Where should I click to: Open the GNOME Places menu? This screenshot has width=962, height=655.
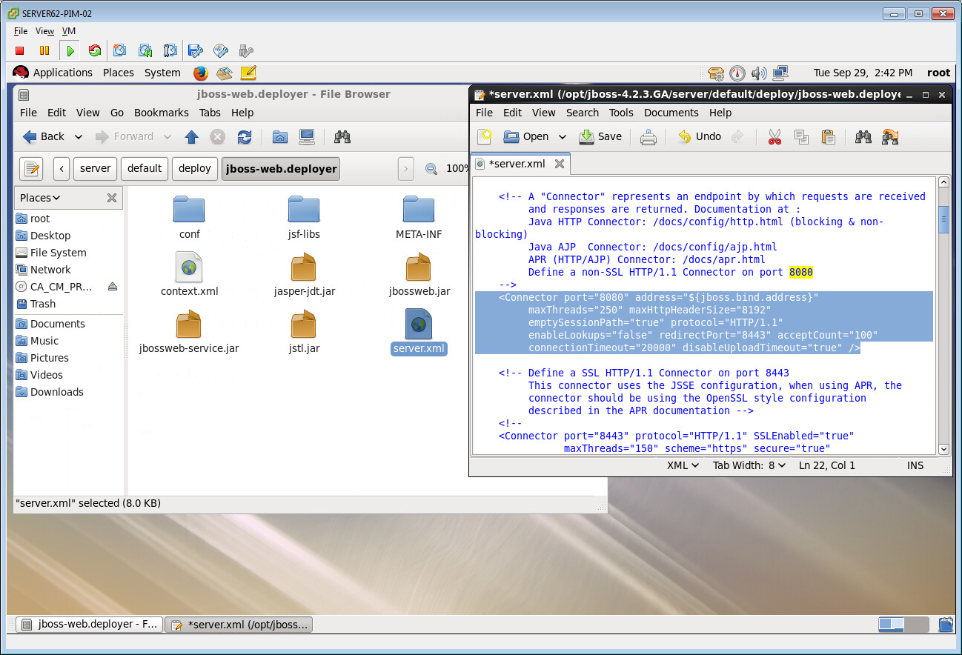[118, 73]
